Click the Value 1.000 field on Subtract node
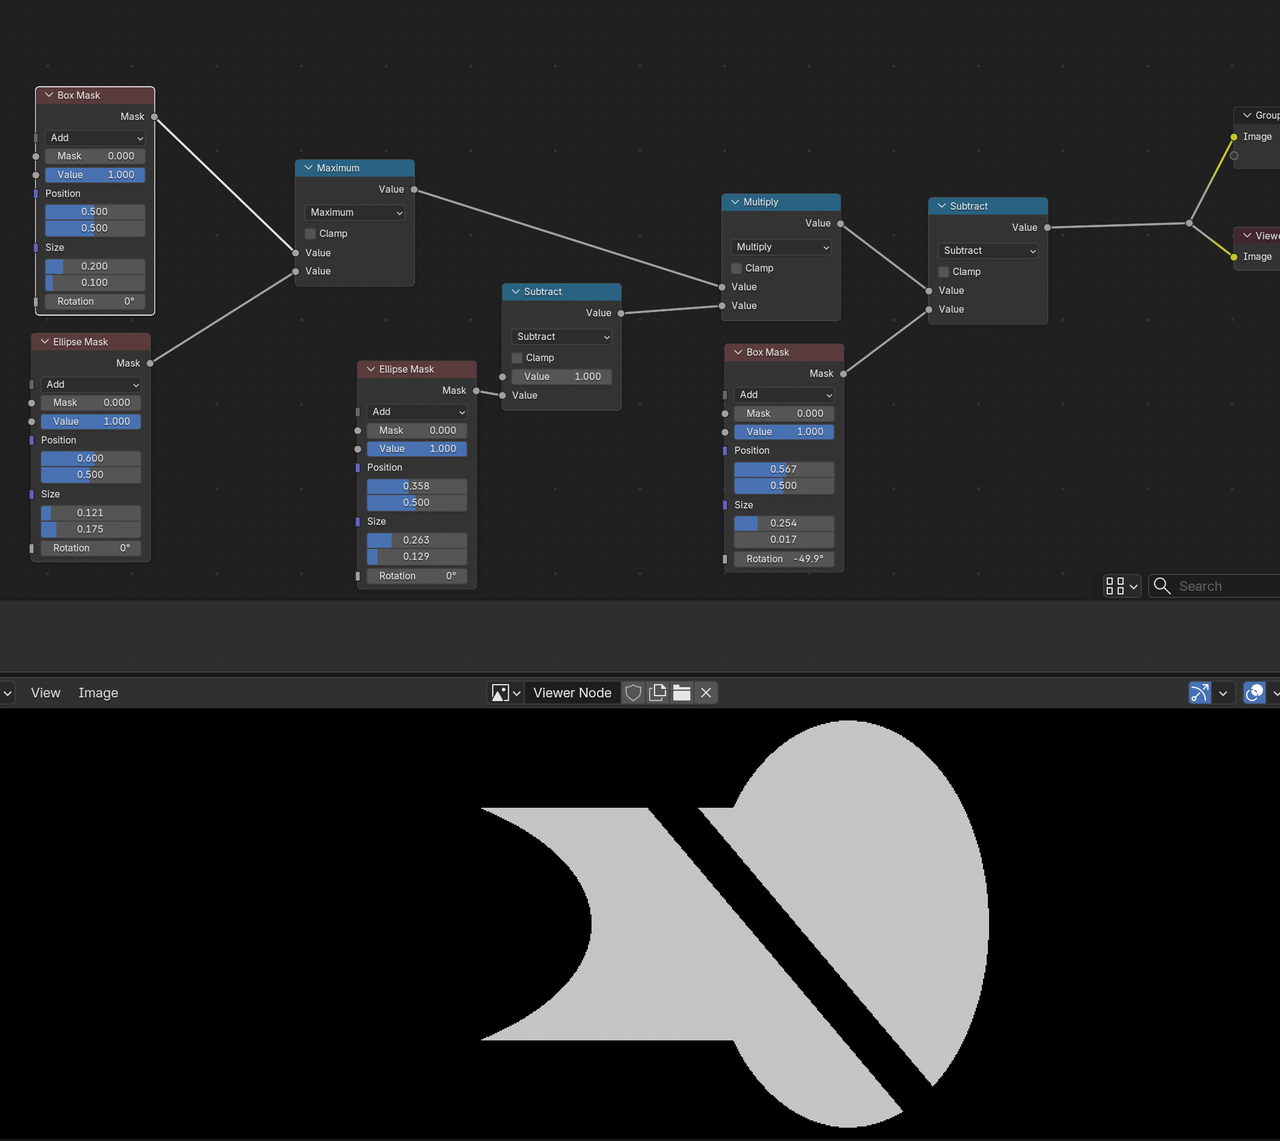This screenshot has height=1141, width=1280. coord(562,377)
